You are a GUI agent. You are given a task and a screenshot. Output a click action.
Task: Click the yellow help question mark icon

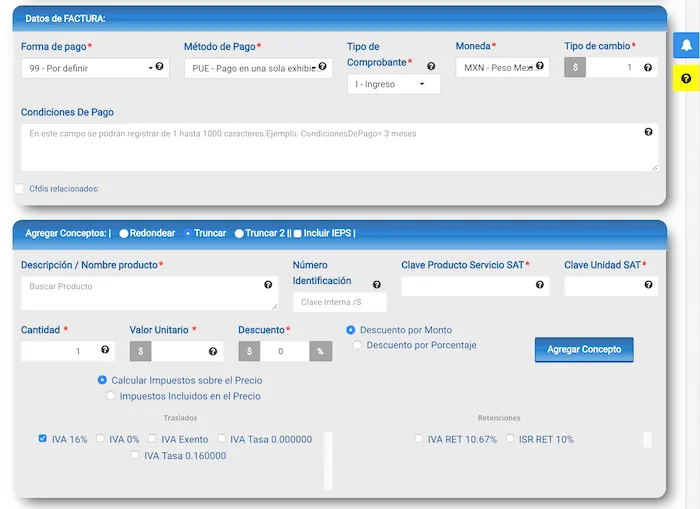(686, 78)
